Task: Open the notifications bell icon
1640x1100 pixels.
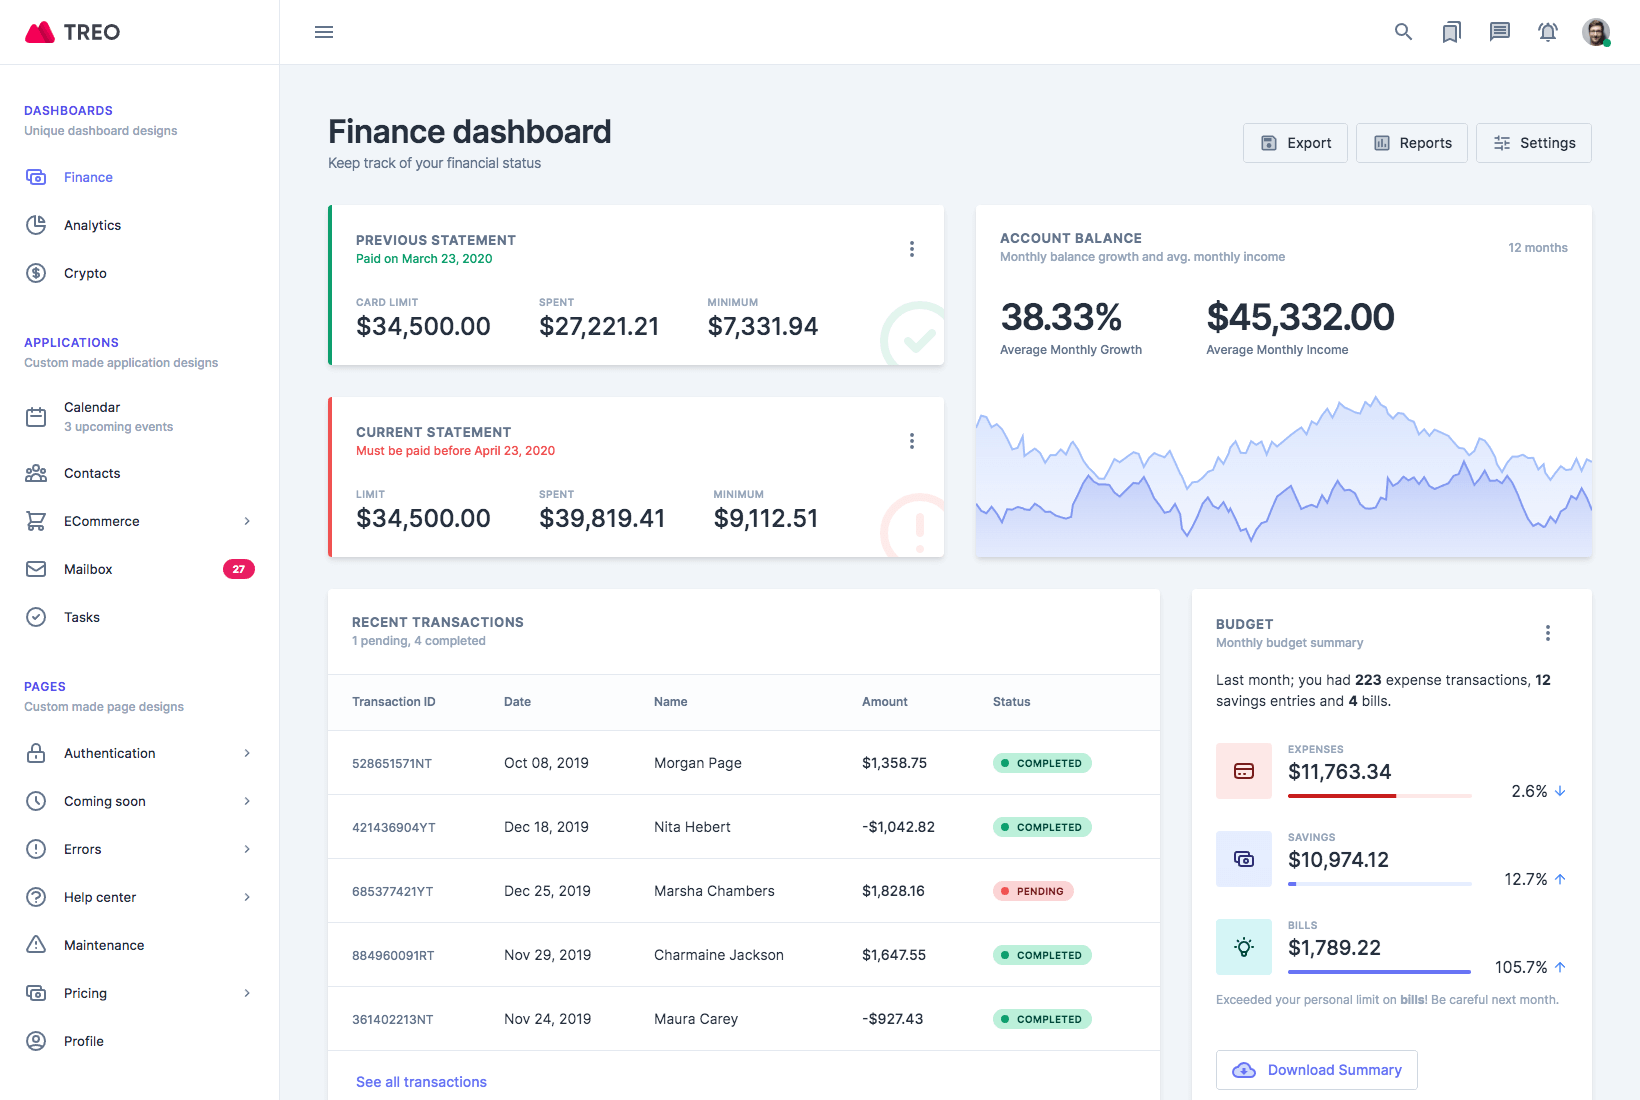Action: (x=1547, y=32)
